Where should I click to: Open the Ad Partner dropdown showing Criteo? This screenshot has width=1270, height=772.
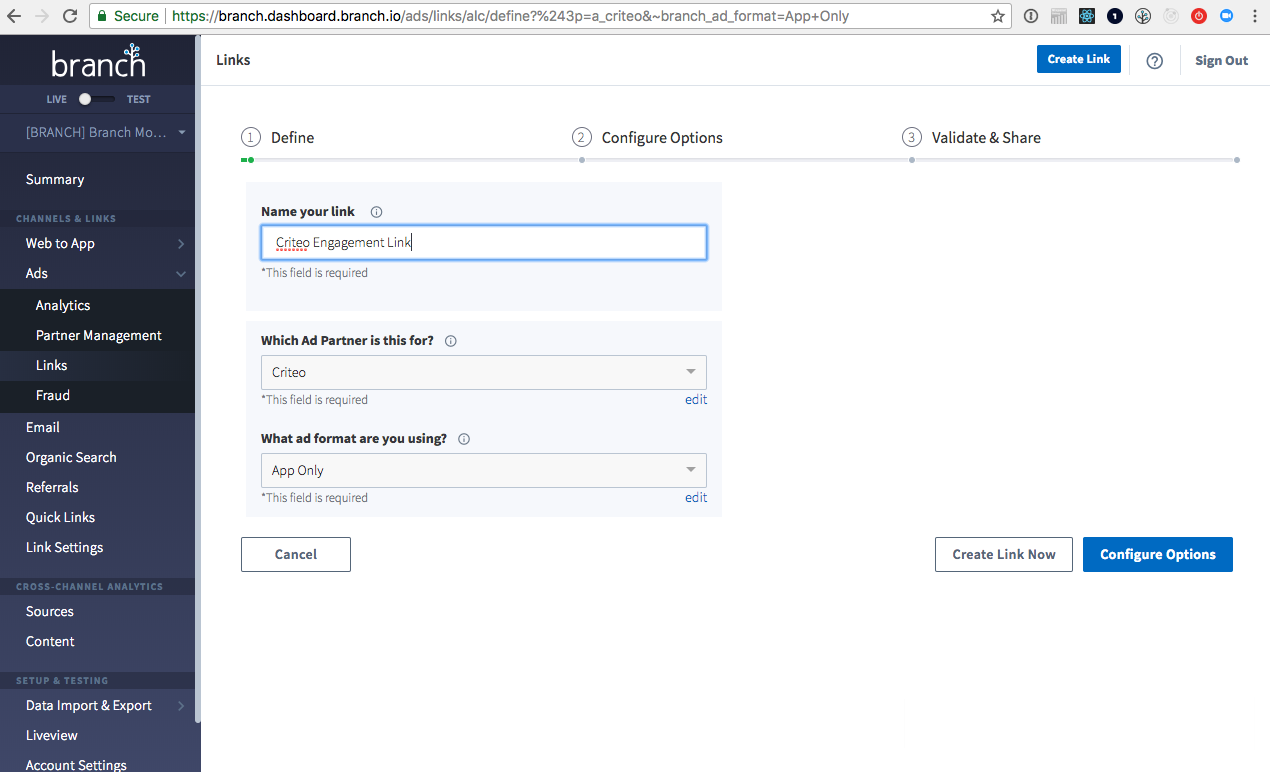pyautogui.click(x=483, y=372)
